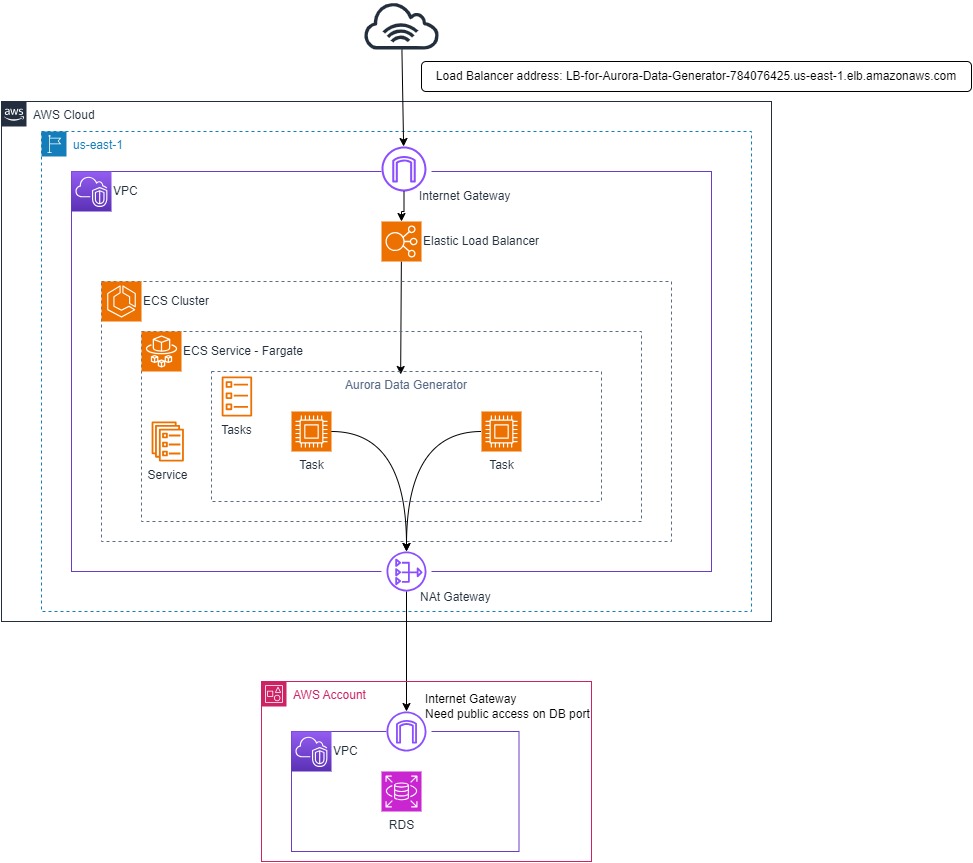Select the ECS Service Fargate icon
Screen dimensions: 973x863
[x=161, y=351]
